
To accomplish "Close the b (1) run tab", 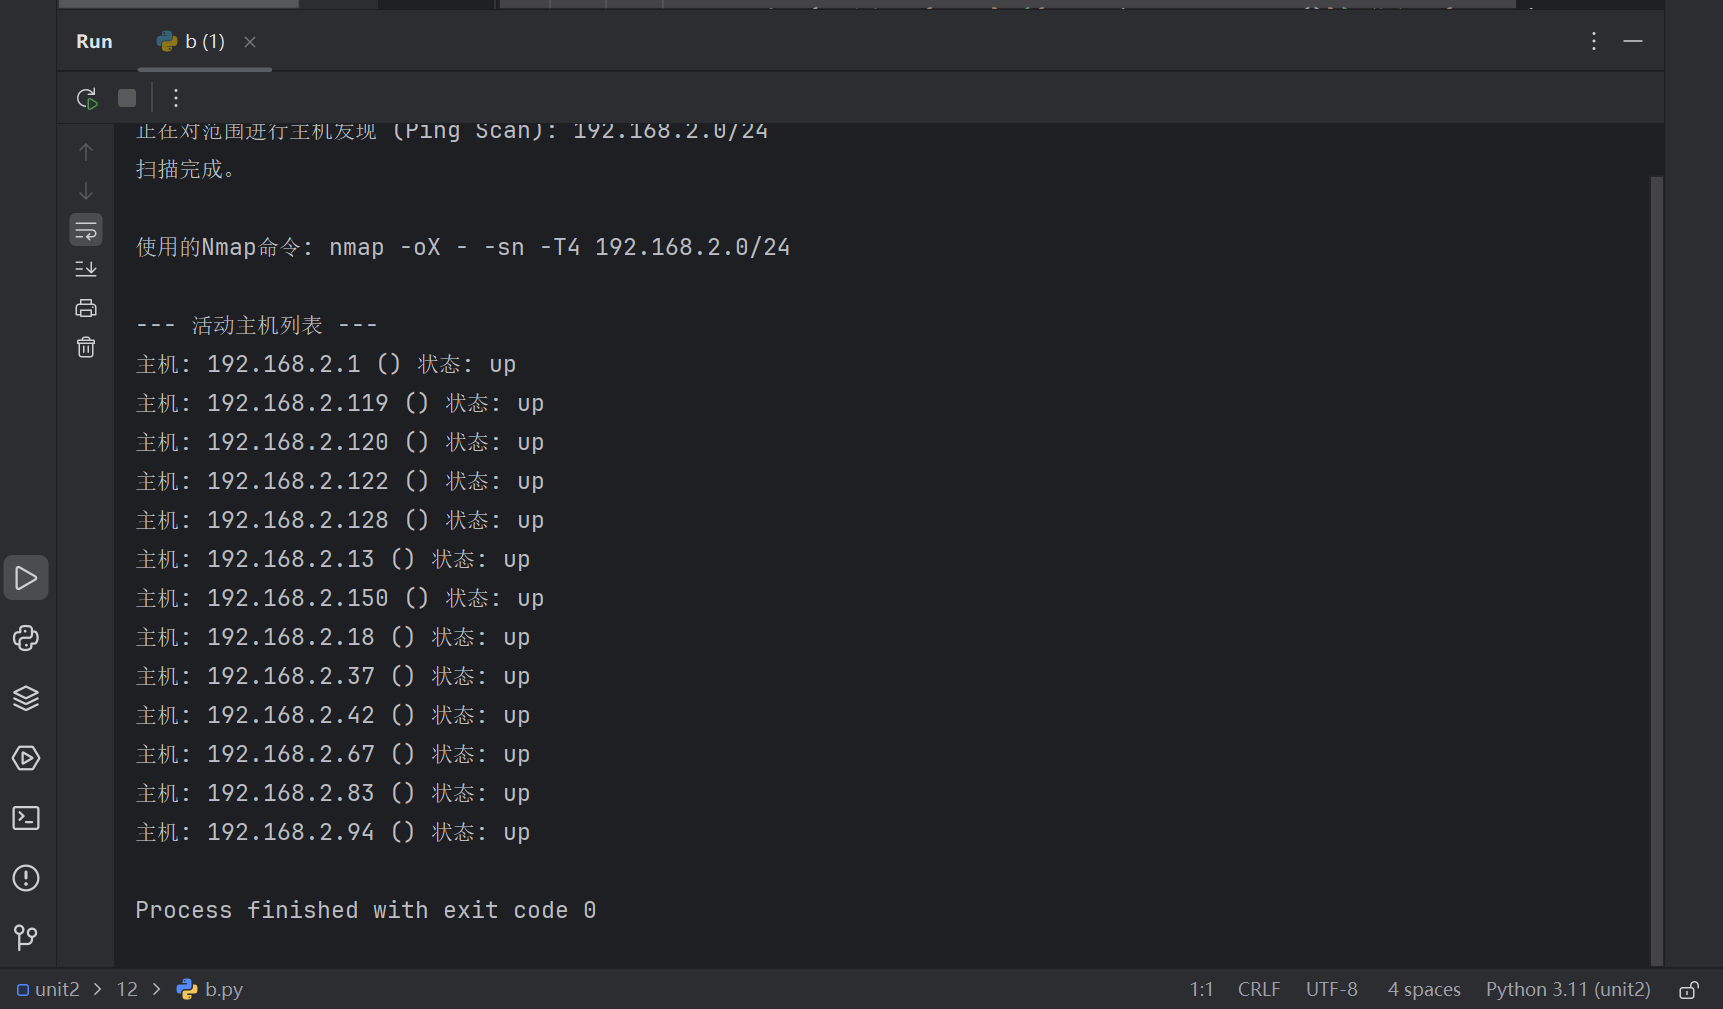I will pyautogui.click(x=250, y=42).
